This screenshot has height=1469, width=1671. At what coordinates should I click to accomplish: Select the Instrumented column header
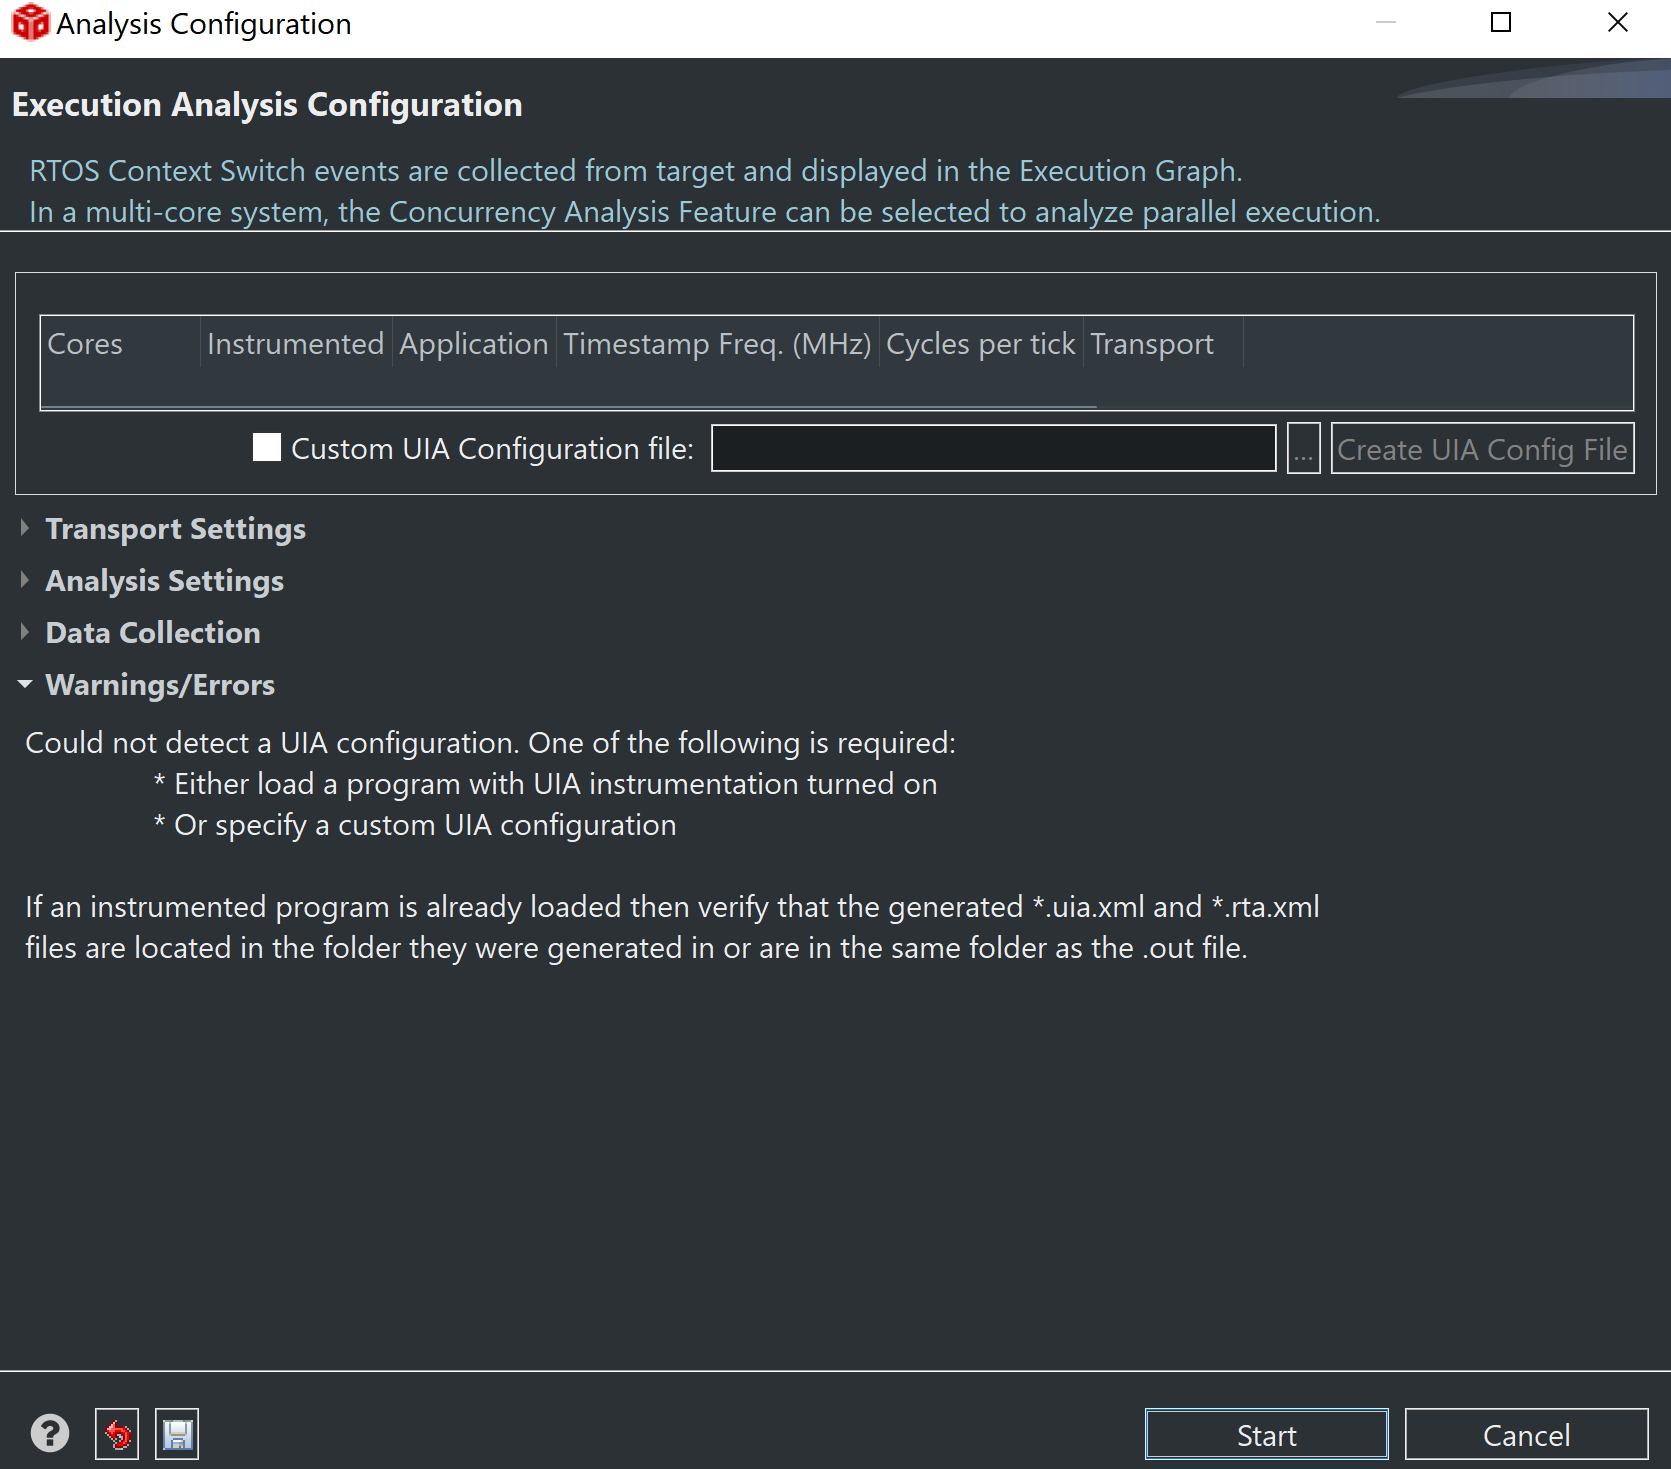click(x=295, y=343)
